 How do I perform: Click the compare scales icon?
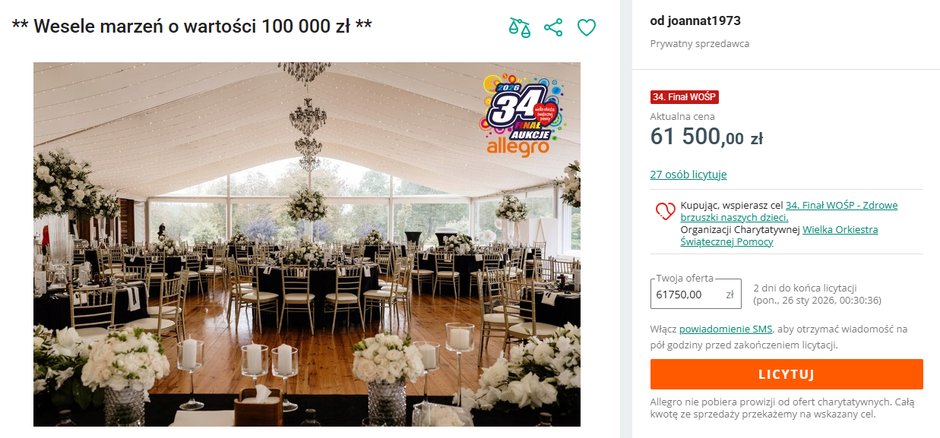coord(519,27)
